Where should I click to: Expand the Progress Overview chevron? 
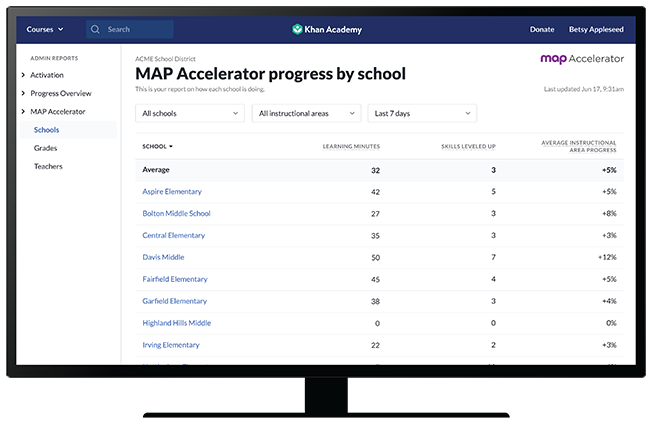coord(23,93)
